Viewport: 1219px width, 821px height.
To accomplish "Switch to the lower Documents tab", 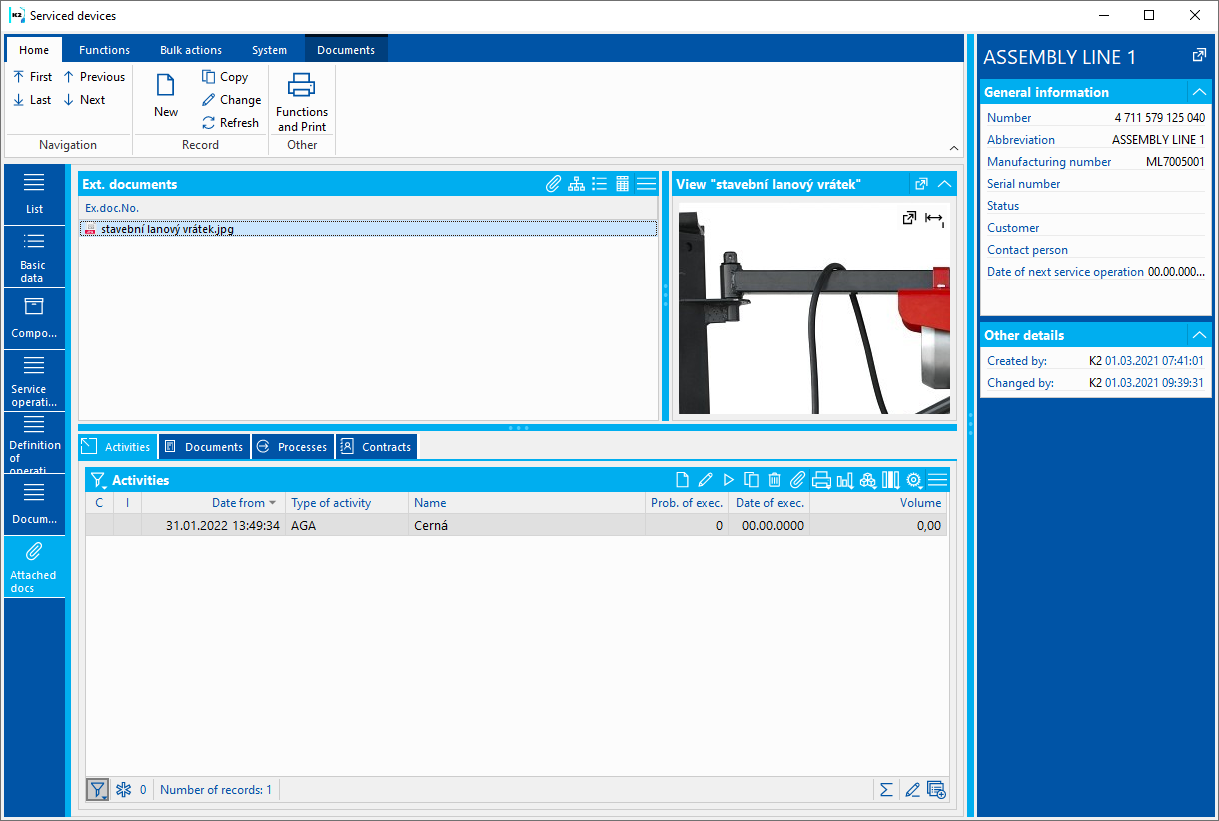I will (x=204, y=447).
